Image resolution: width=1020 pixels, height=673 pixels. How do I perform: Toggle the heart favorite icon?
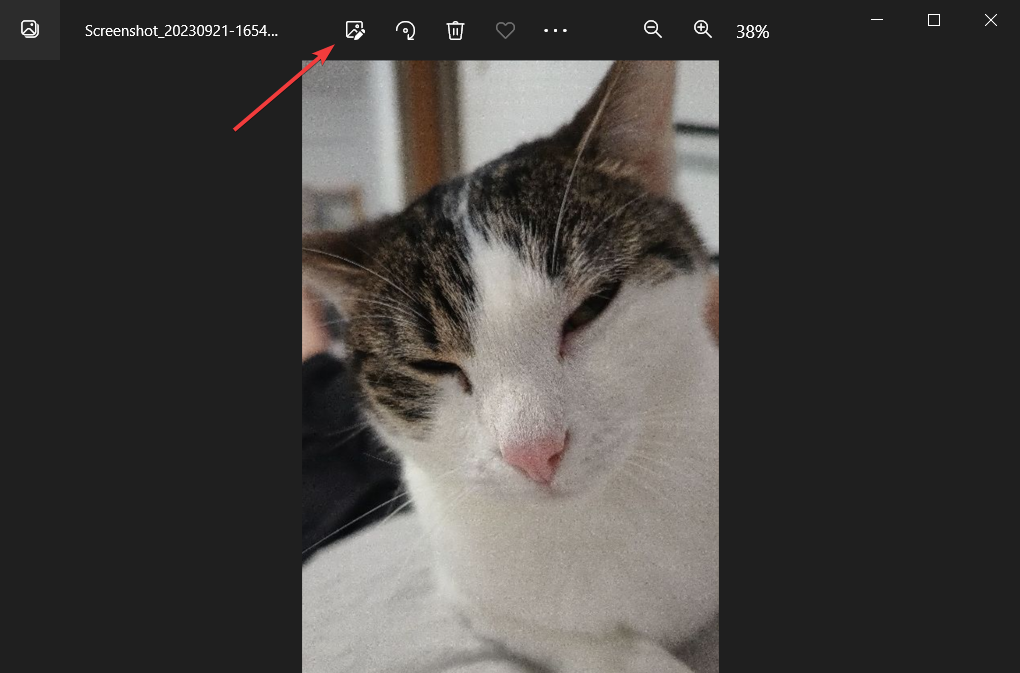505,30
